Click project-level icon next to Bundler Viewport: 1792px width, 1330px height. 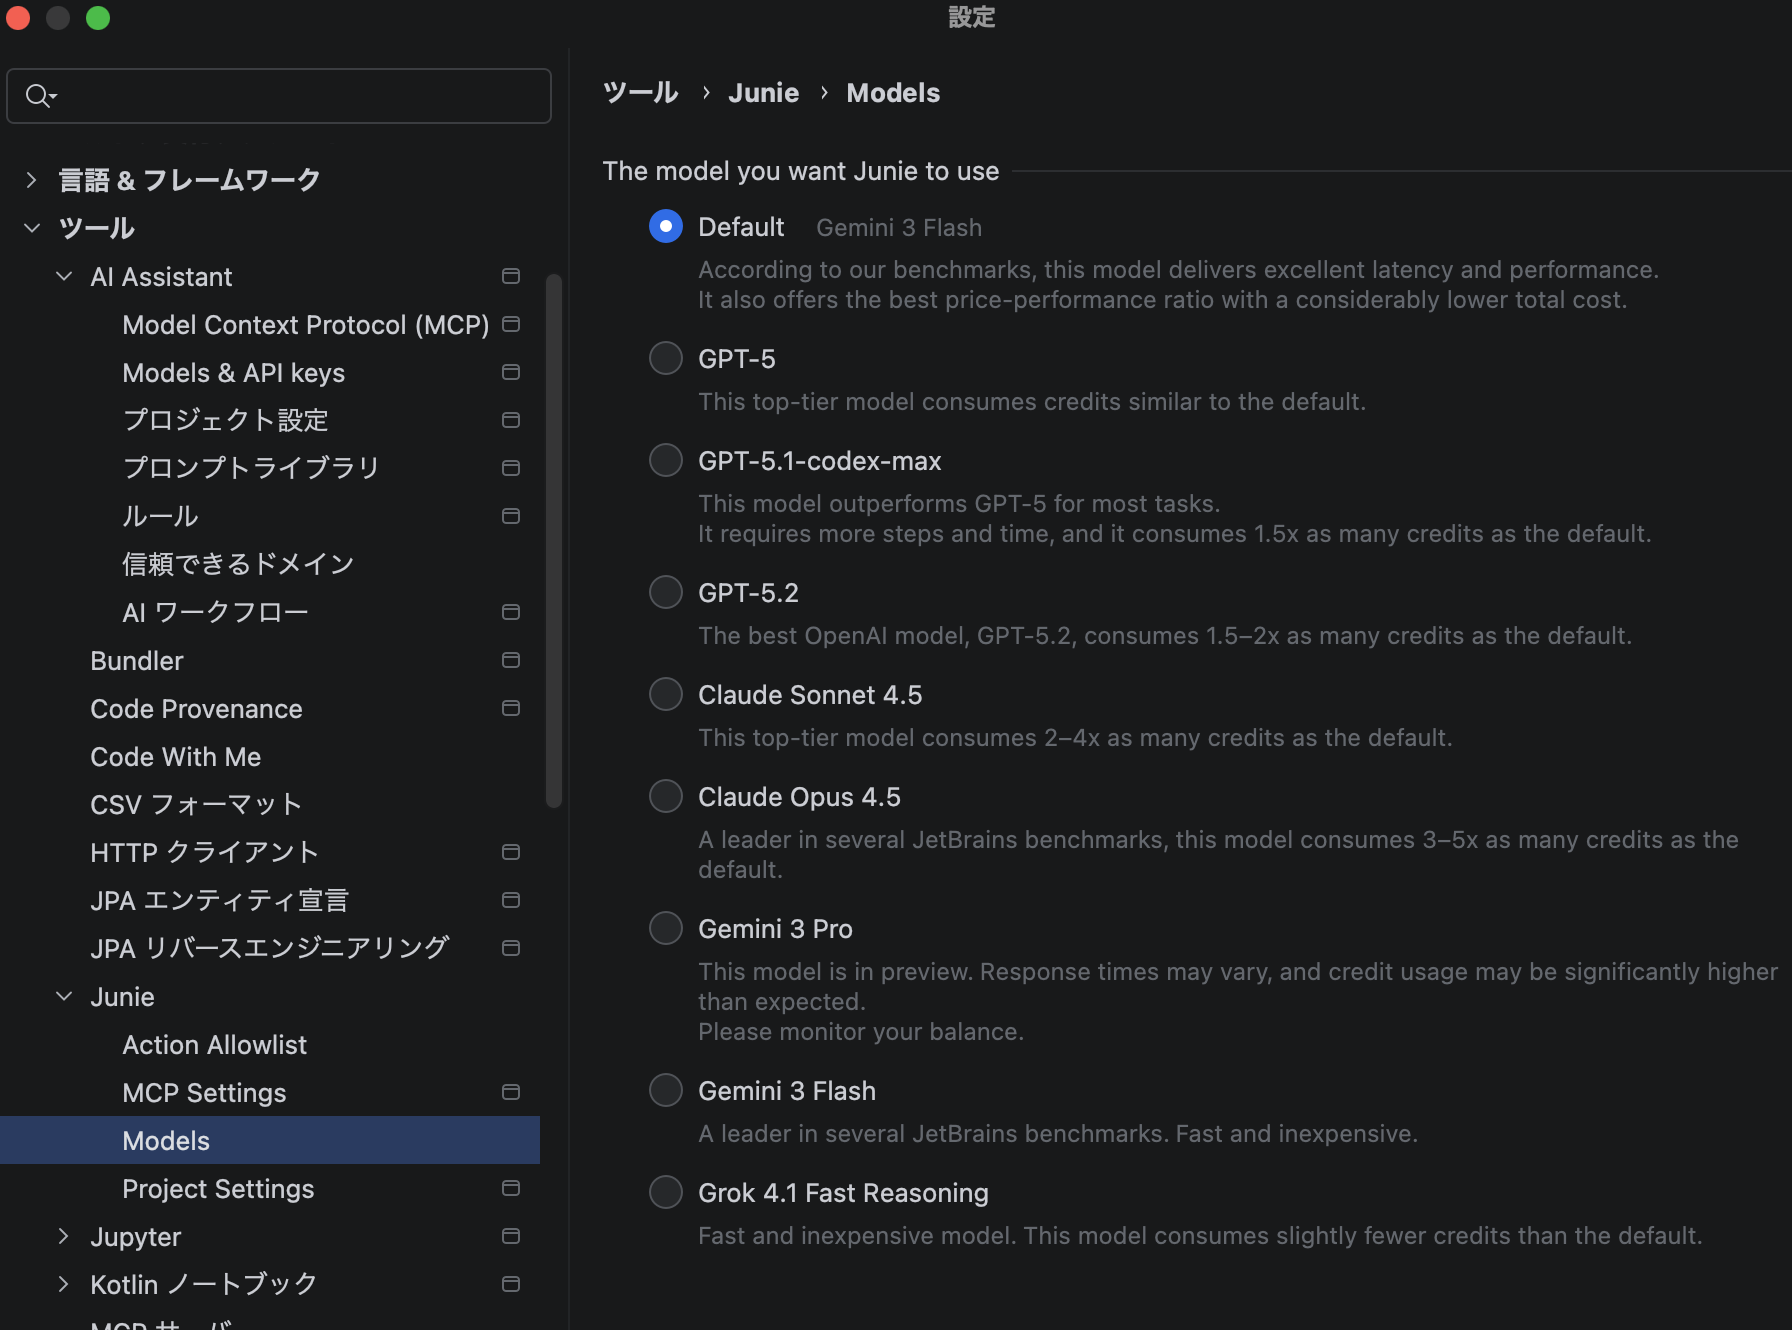(510, 660)
